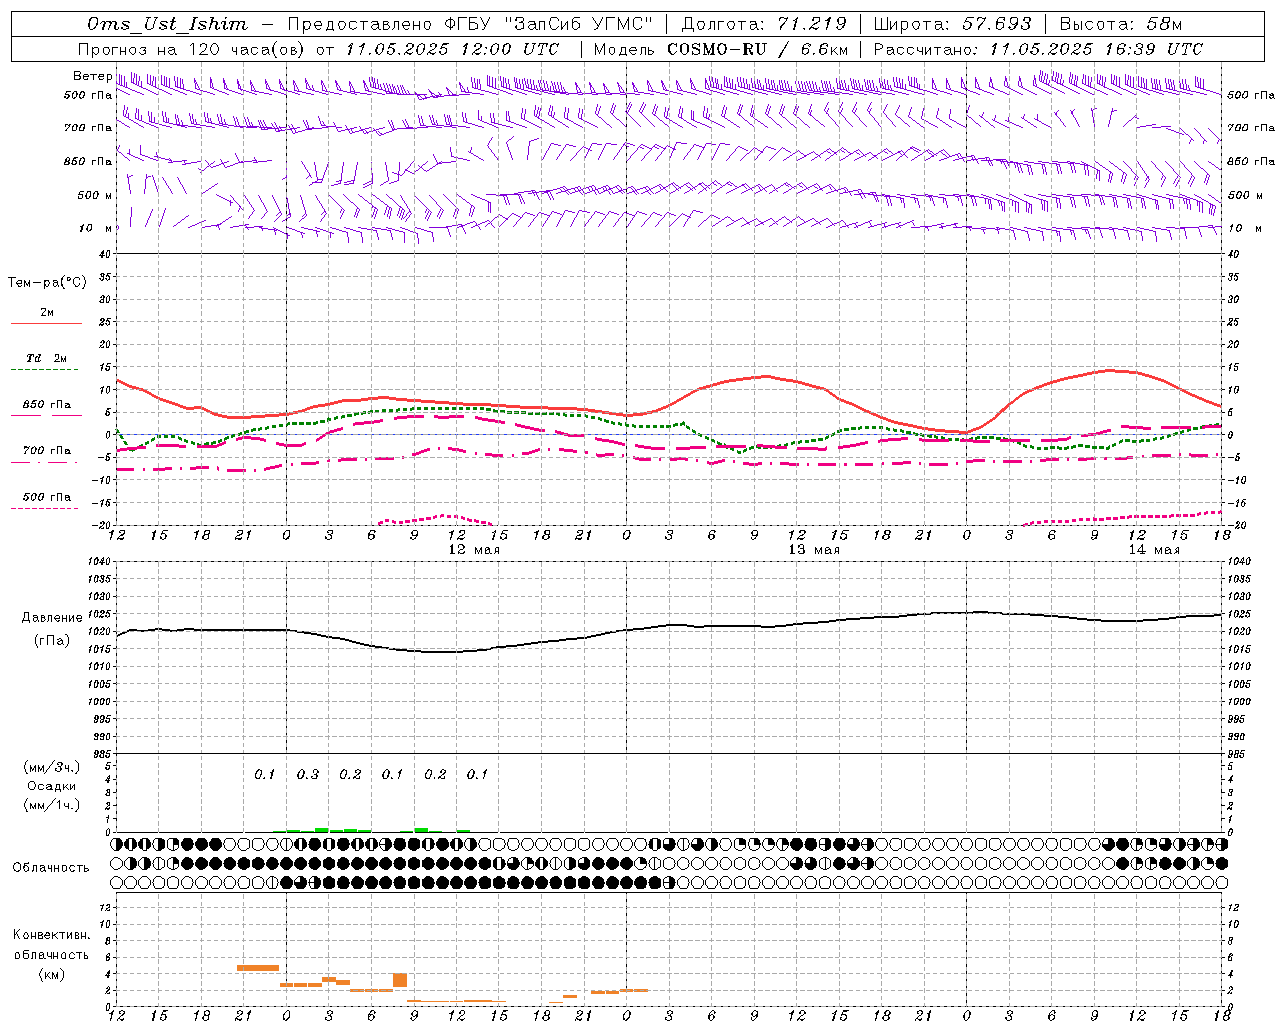
Task: Click the Рассчитано: 11.05.2025 16:39 UTC text
Action: [1038, 49]
